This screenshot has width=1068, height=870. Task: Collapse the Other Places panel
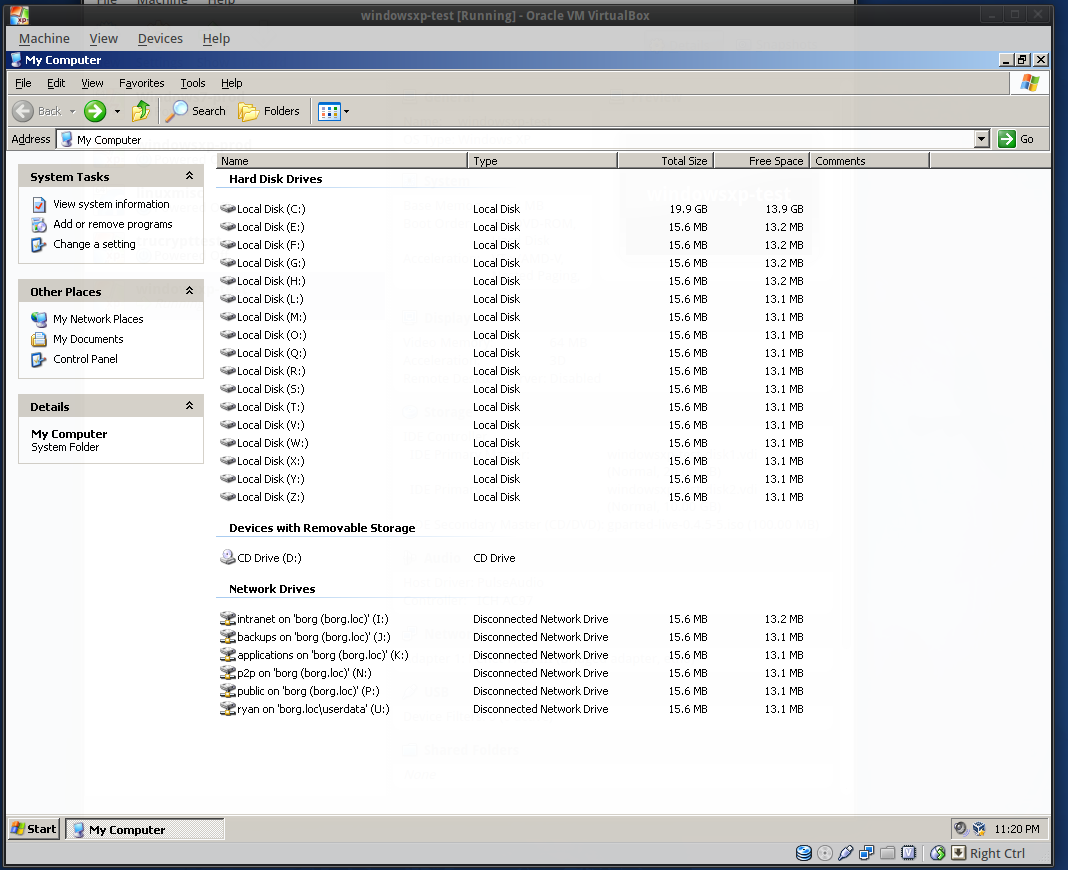(189, 291)
